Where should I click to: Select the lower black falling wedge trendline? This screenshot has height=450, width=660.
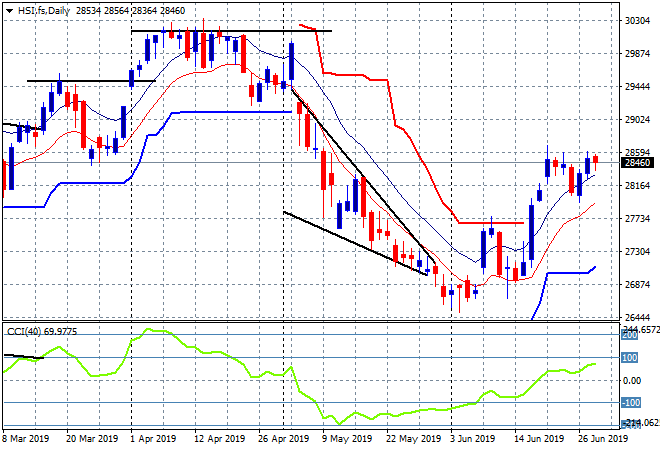[355, 243]
